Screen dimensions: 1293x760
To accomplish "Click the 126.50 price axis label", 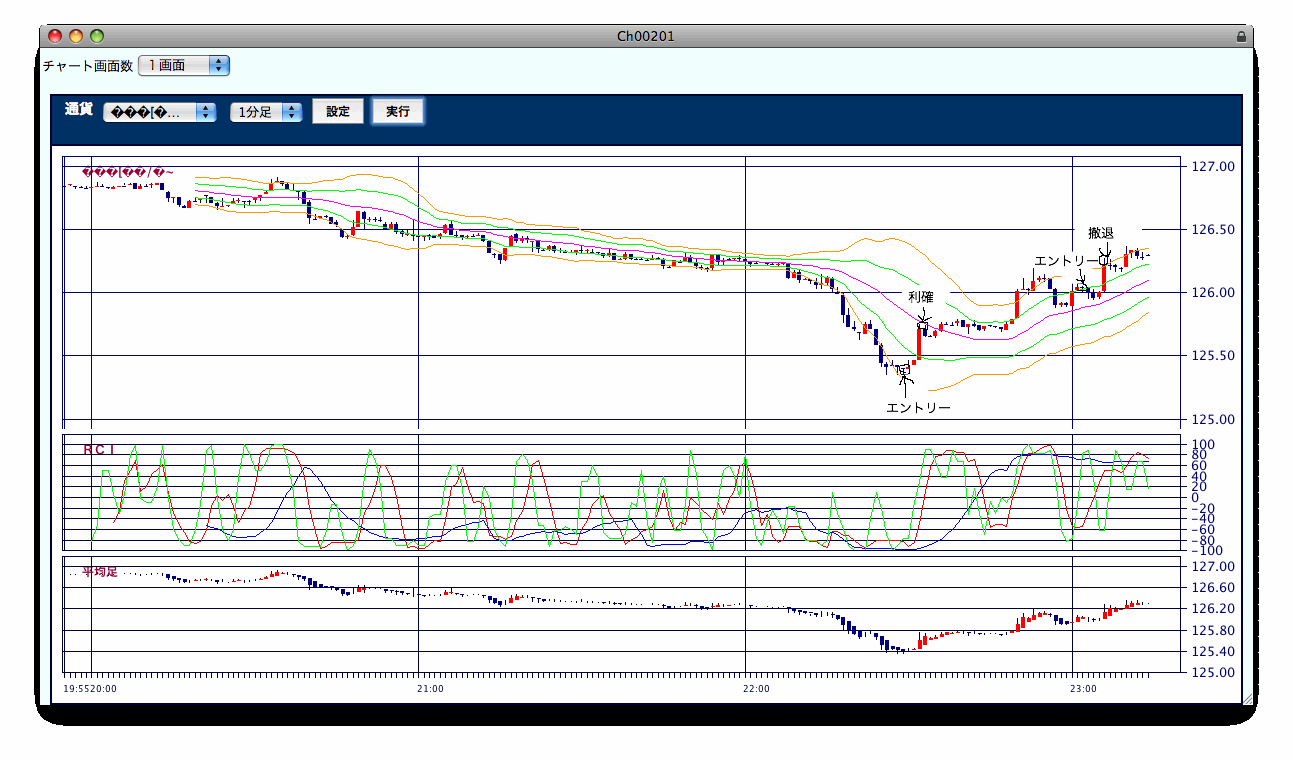I will (1215, 230).
